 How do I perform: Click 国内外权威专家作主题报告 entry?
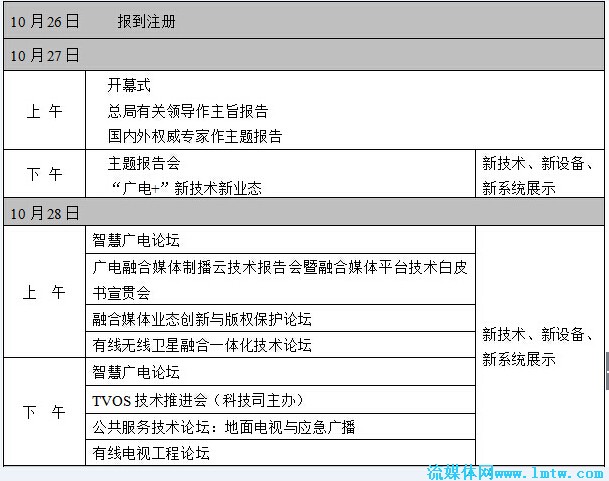tap(195, 136)
